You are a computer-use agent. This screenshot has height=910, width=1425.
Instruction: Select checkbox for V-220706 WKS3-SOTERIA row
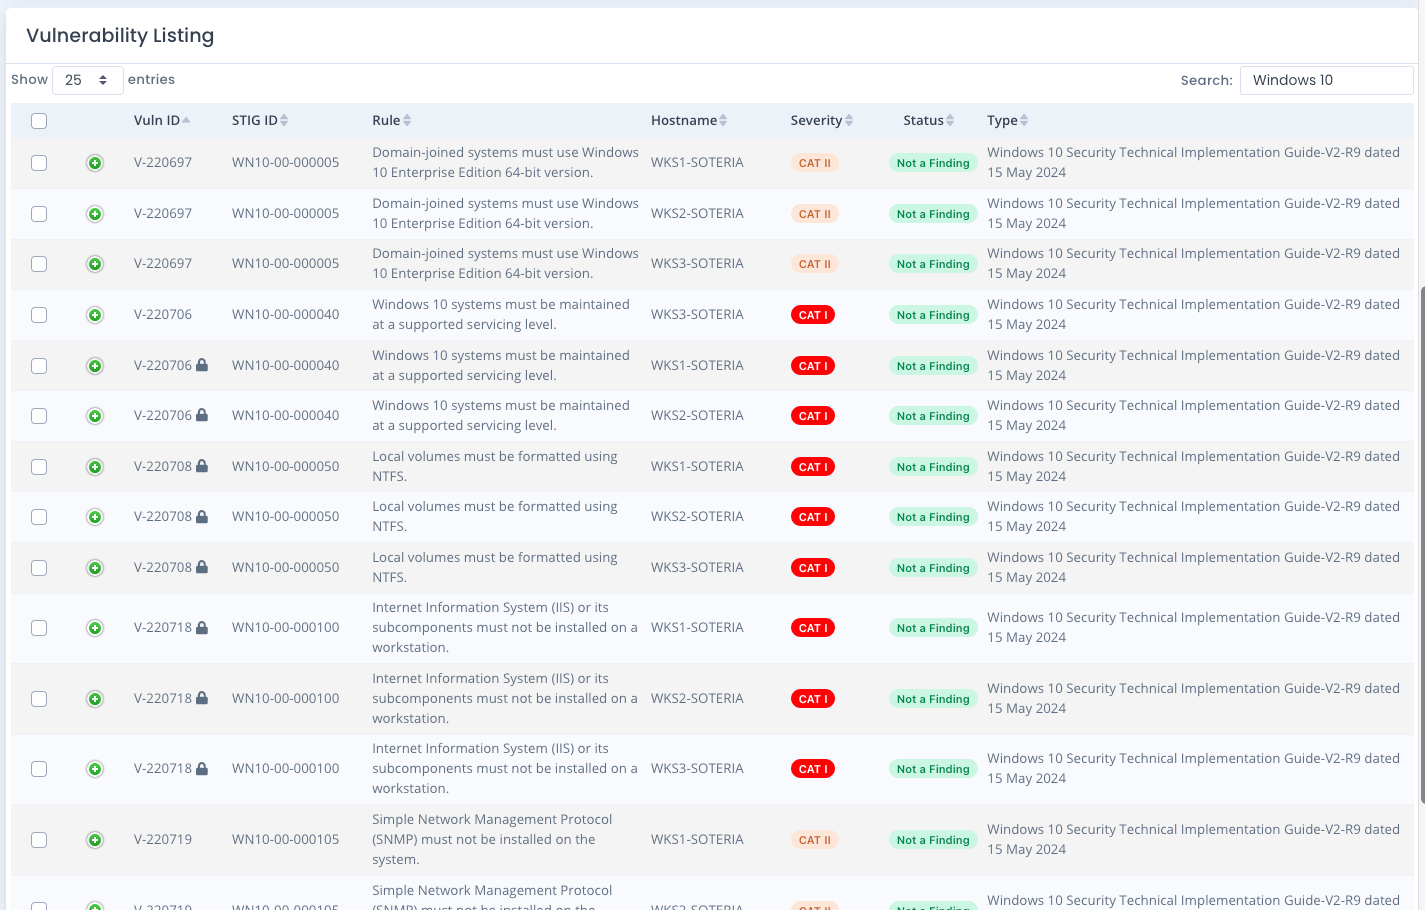point(39,315)
